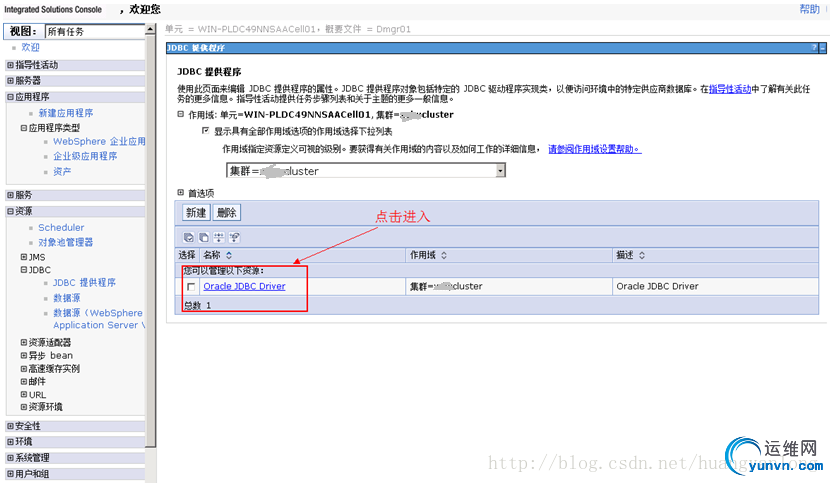Open the 企业级应用程序 navigation link
This screenshot has height=483, width=830.
85,156
